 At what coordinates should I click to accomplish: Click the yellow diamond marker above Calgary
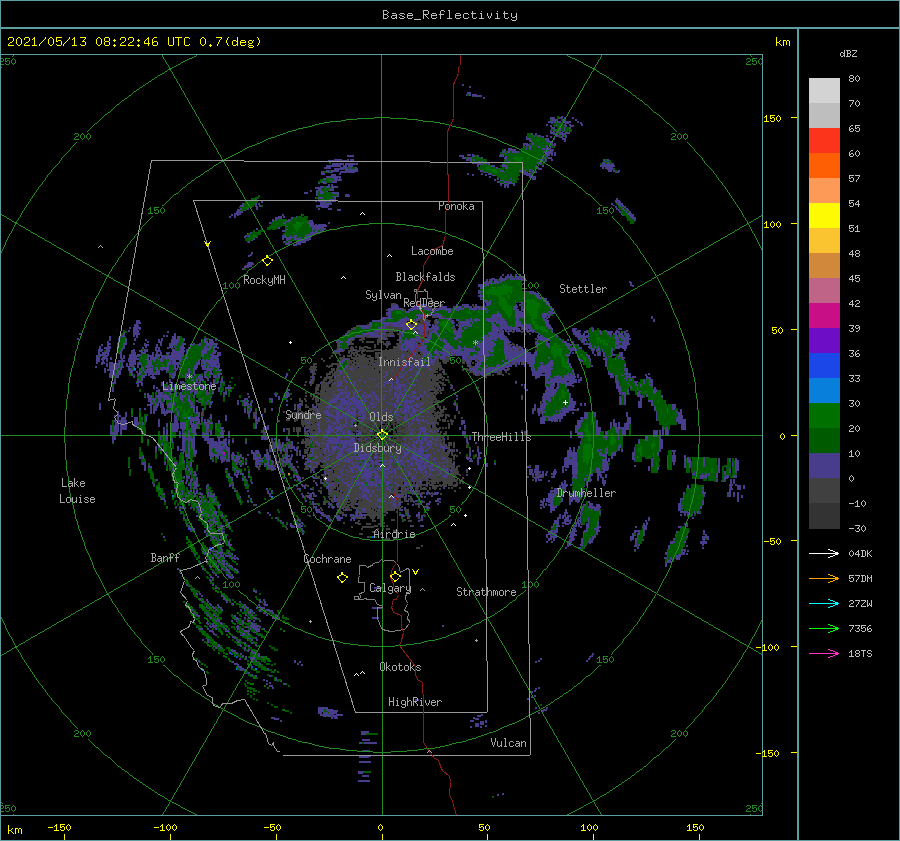coord(395,576)
